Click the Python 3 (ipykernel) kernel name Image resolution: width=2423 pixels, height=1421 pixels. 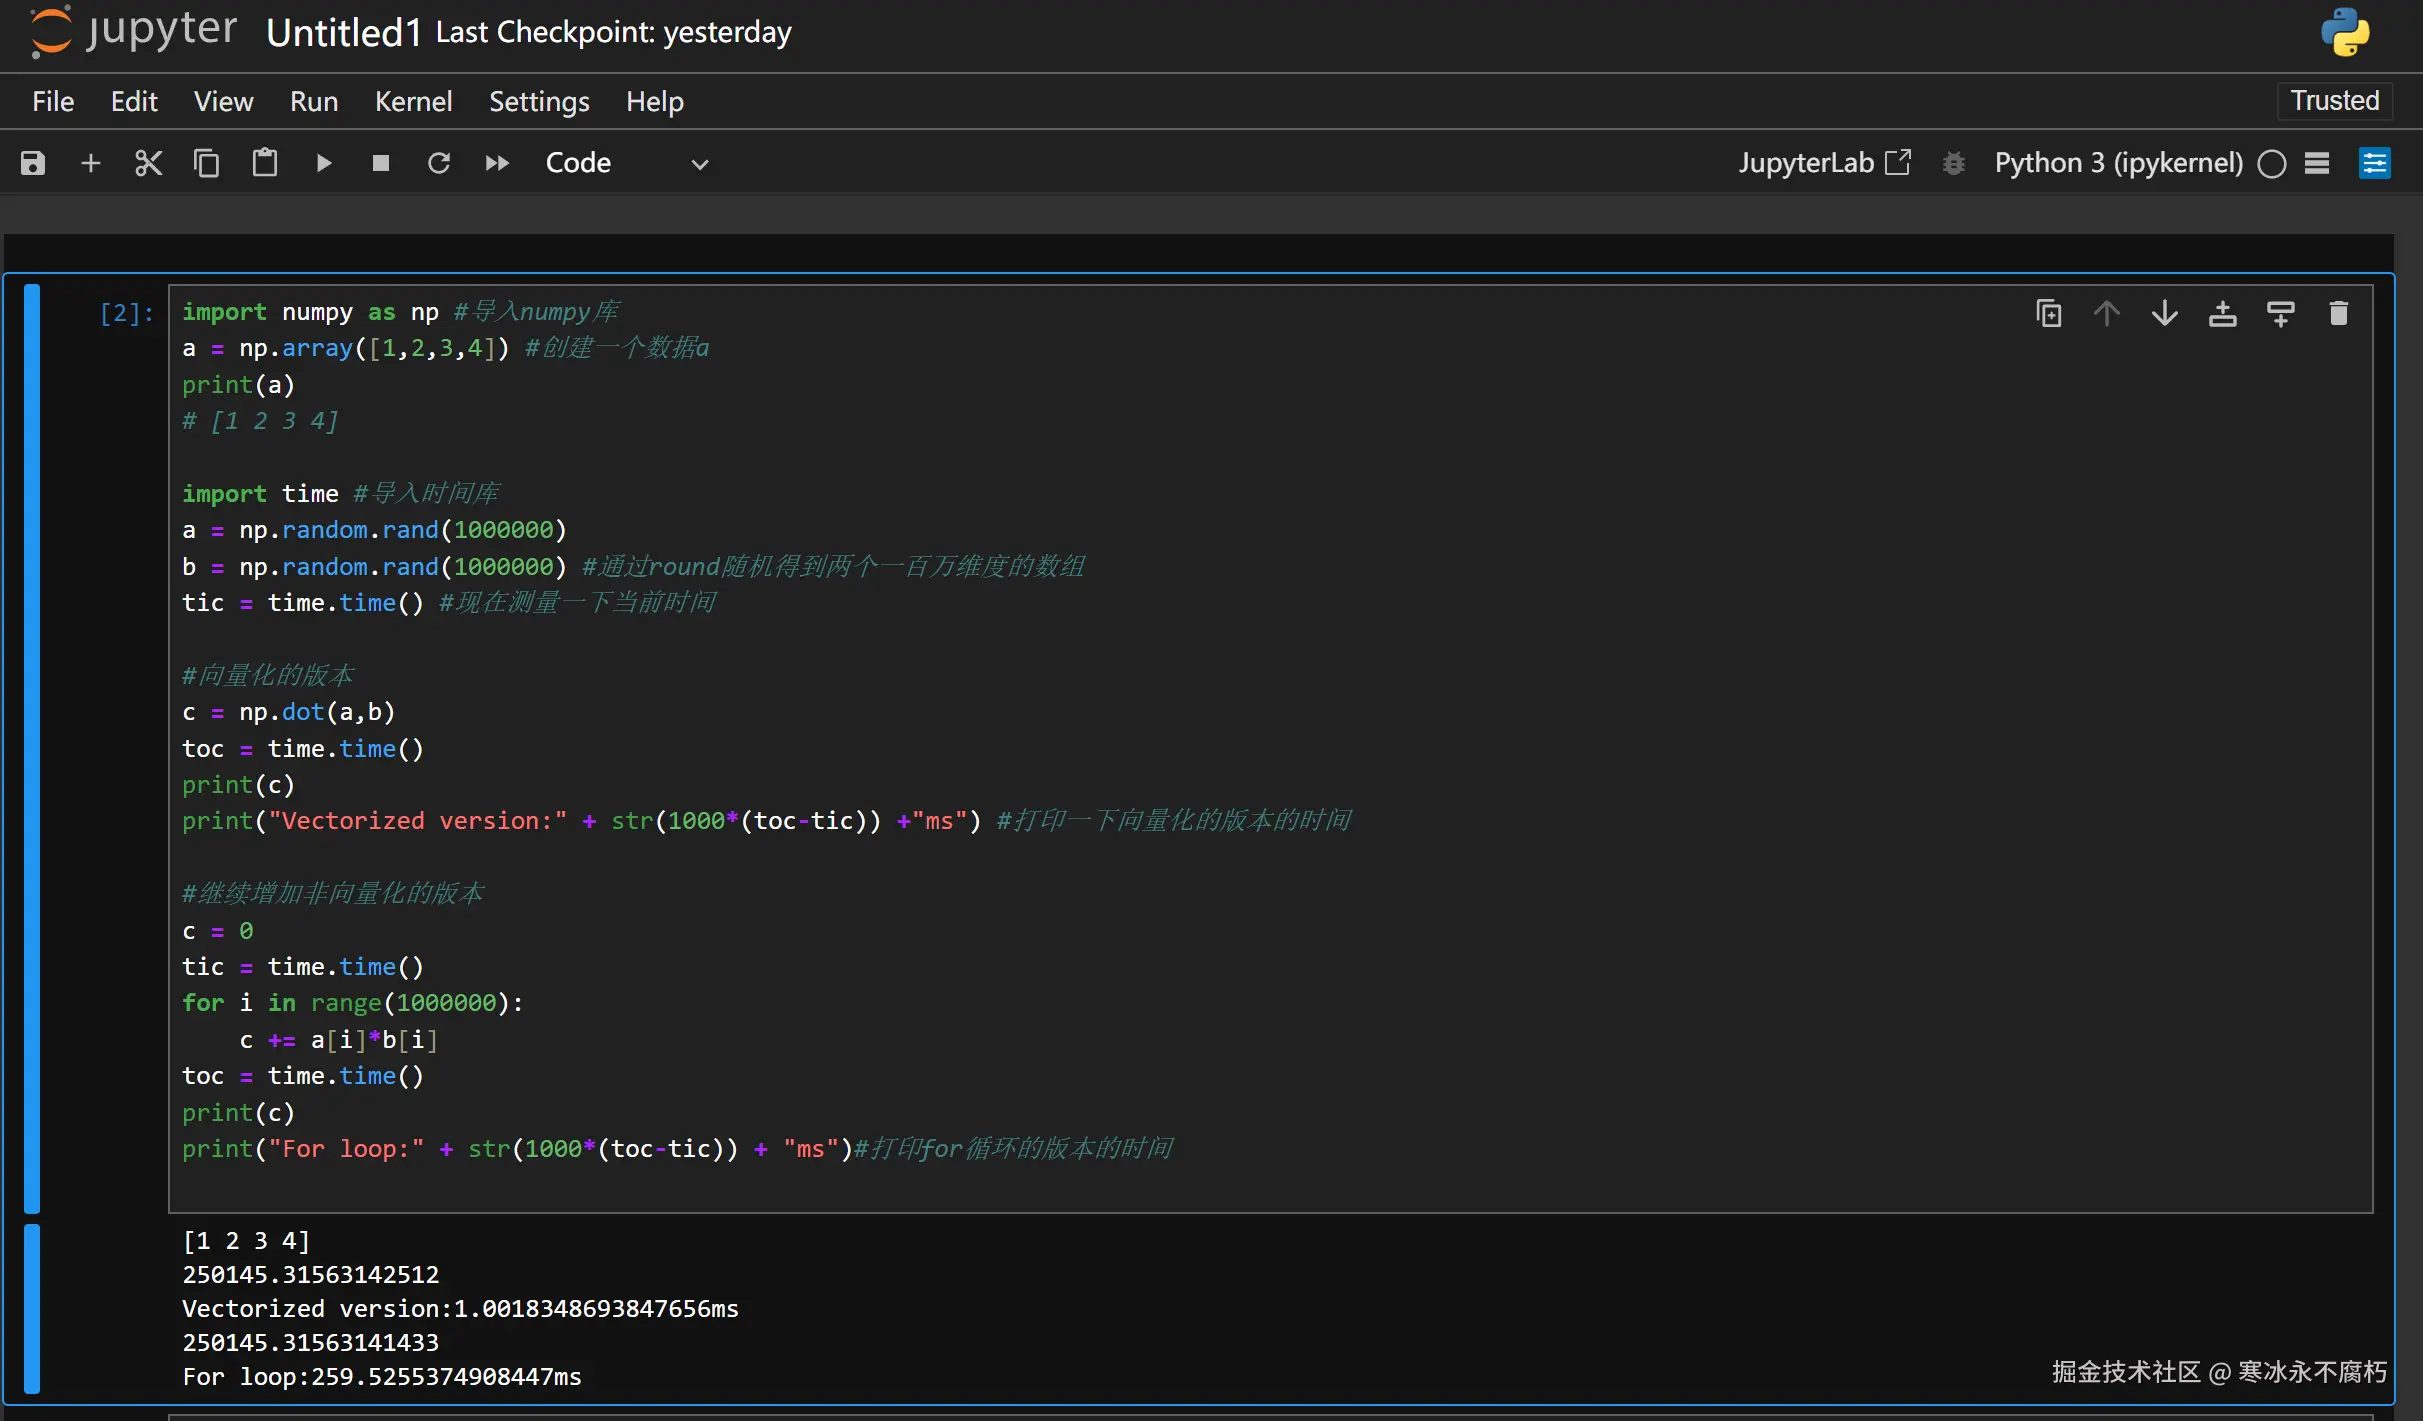click(2118, 163)
